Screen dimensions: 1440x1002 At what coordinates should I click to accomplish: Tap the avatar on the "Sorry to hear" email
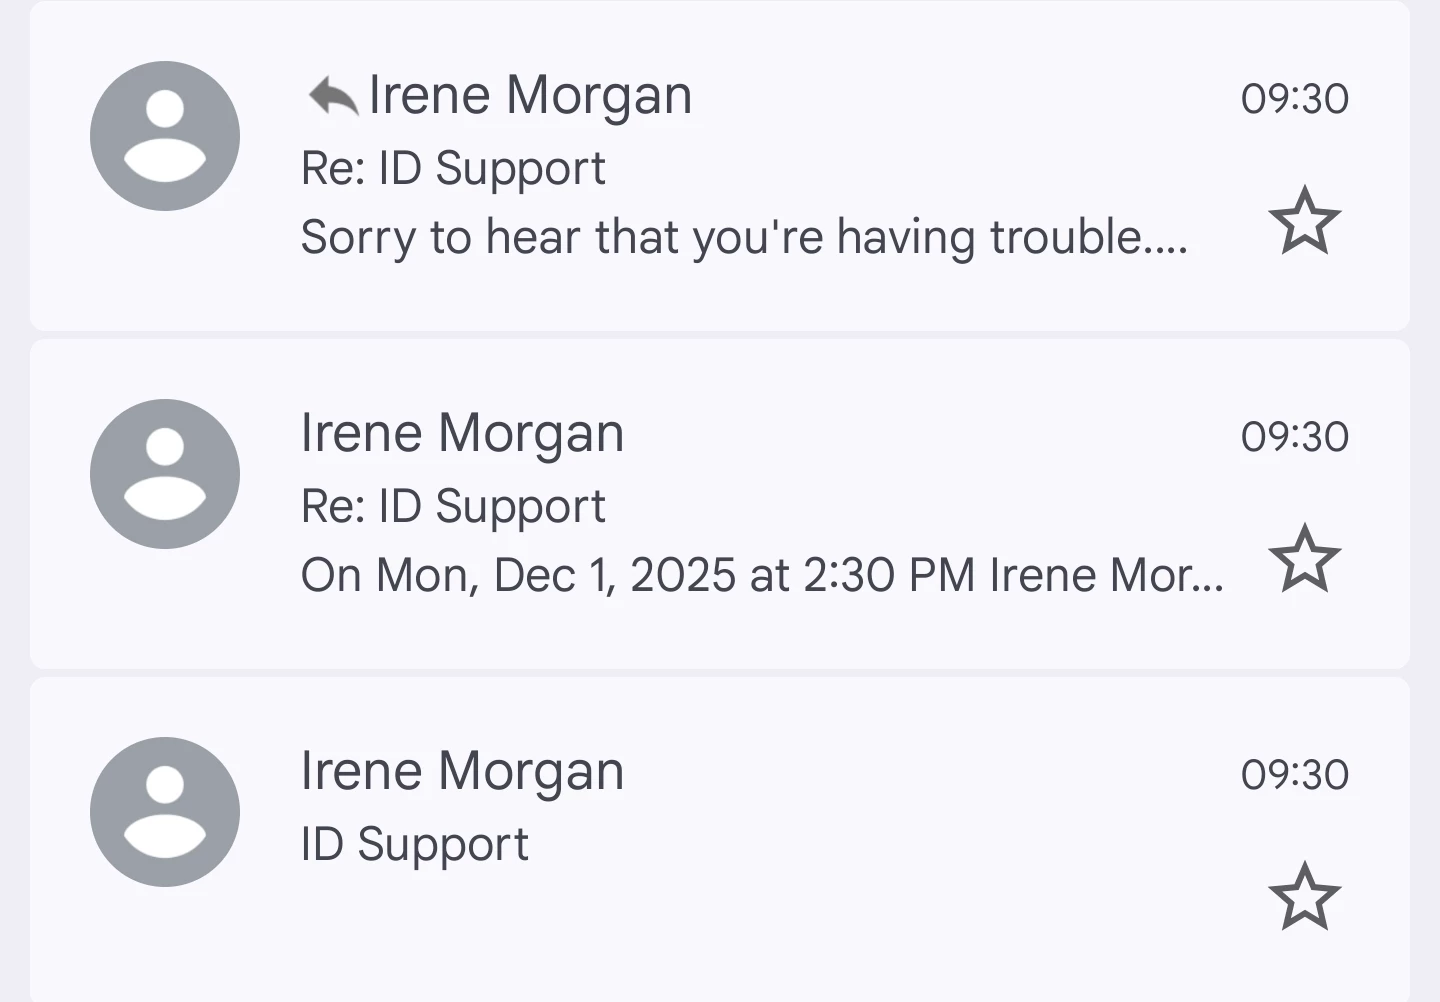pyautogui.click(x=165, y=136)
